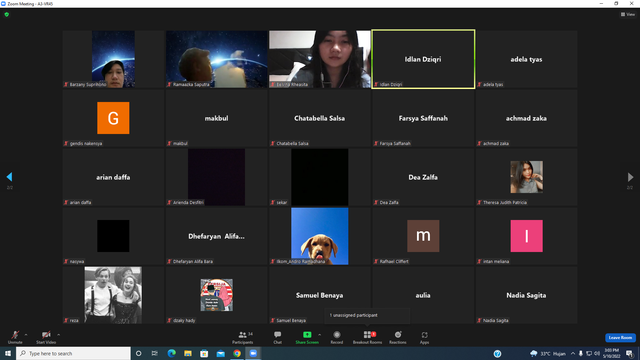Click the dog avatar of Ikom_Andro Ramadhana
The image size is (640, 360).
320,236
